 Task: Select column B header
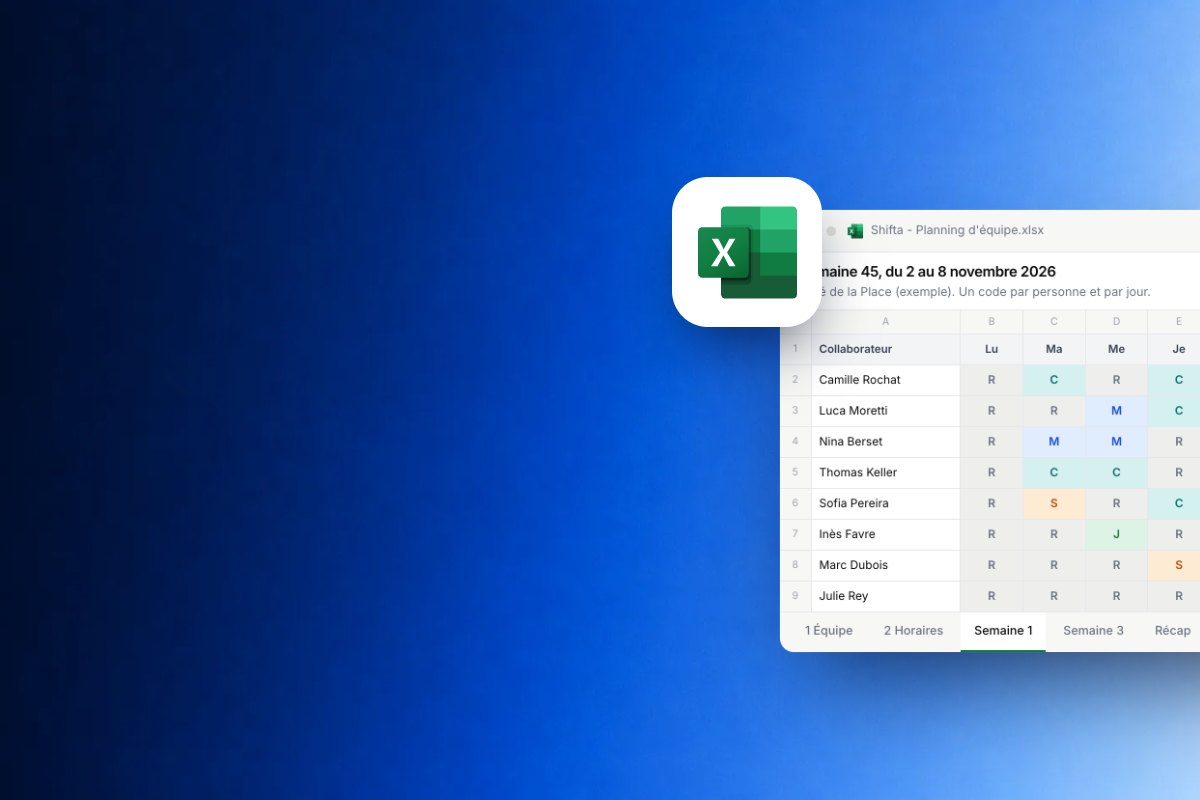(x=991, y=322)
